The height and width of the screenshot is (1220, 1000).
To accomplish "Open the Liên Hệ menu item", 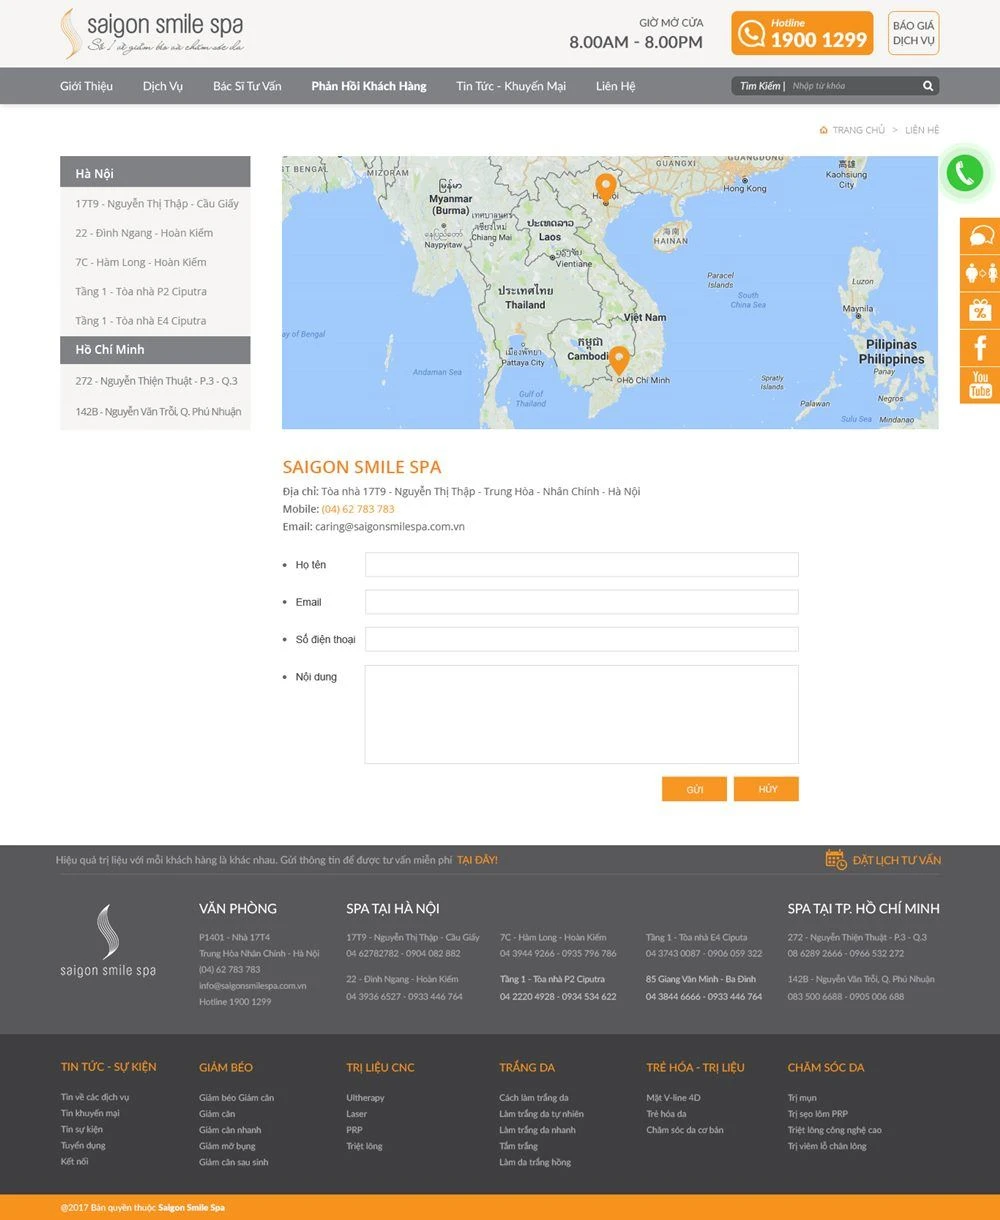I will [x=615, y=86].
